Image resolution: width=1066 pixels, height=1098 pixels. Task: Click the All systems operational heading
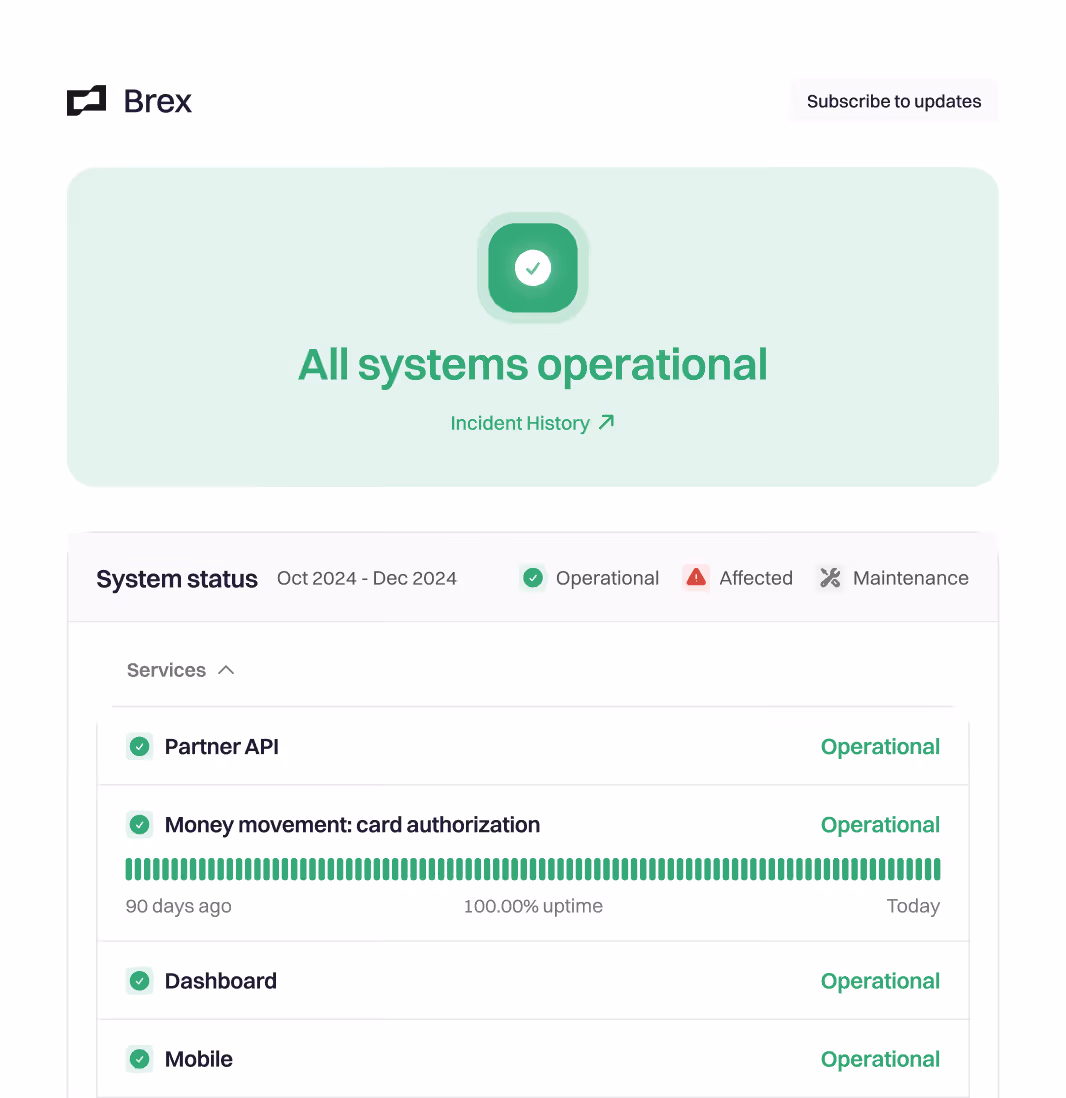pyautogui.click(x=533, y=365)
